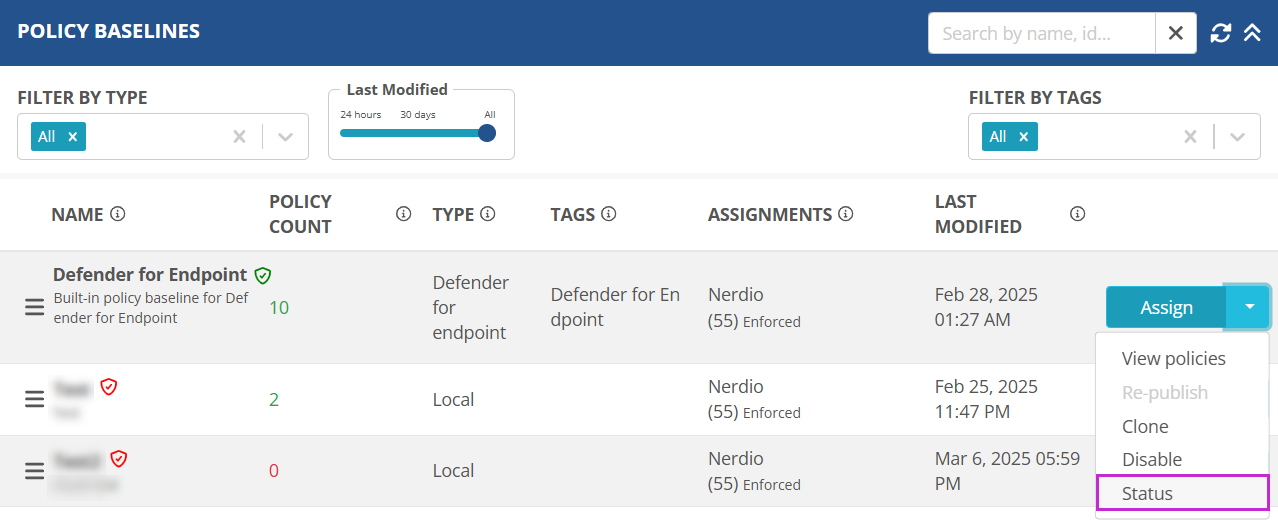Click the info icon next to Assignments

(x=845, y=214)
